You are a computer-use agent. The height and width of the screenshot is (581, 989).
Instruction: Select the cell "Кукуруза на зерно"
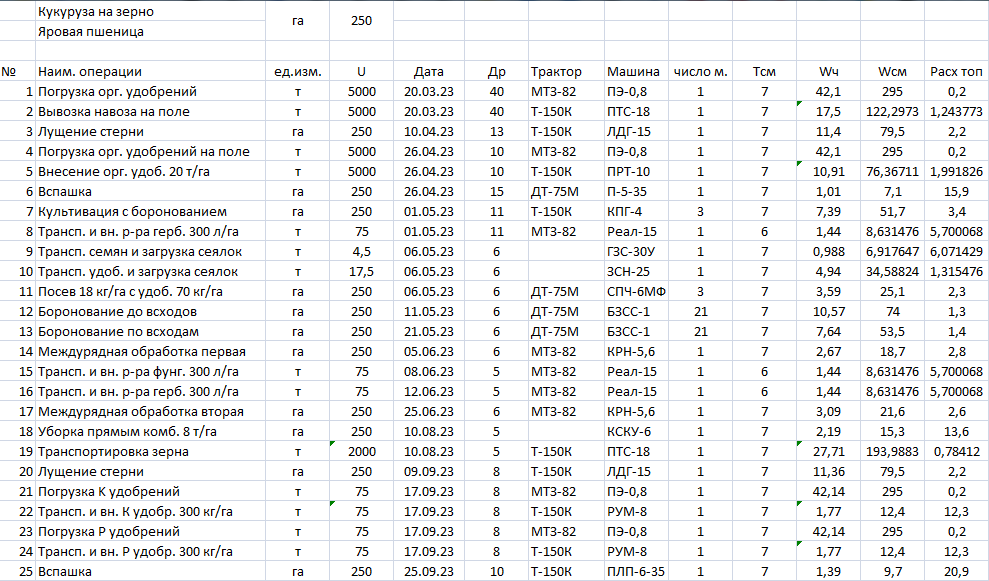click(150, 11)
